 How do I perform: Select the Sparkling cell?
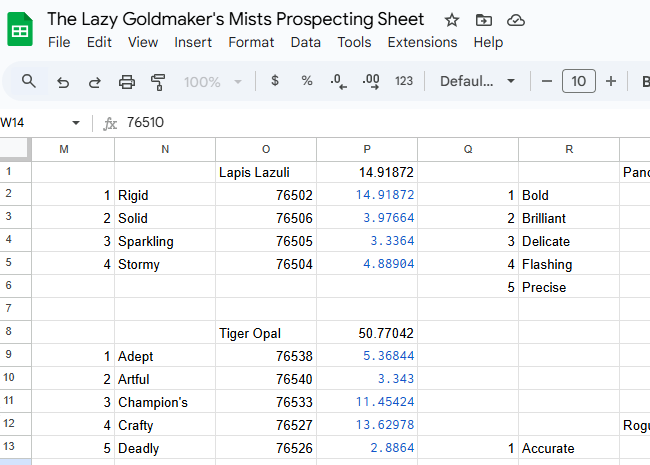pyautogui.click(x=165, y=241)
